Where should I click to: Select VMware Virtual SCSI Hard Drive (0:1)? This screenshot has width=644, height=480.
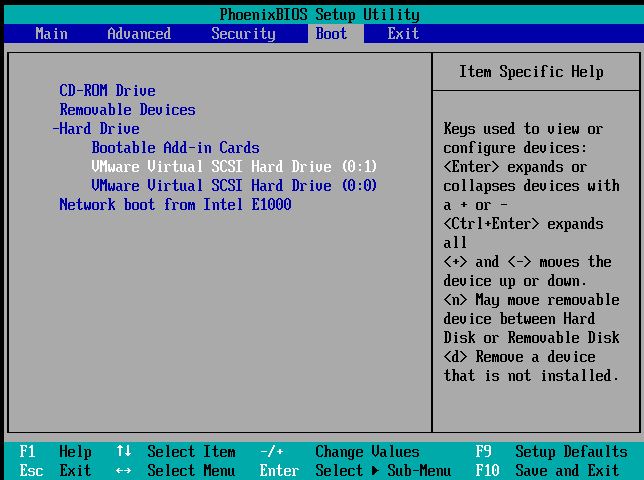point(234,166)
